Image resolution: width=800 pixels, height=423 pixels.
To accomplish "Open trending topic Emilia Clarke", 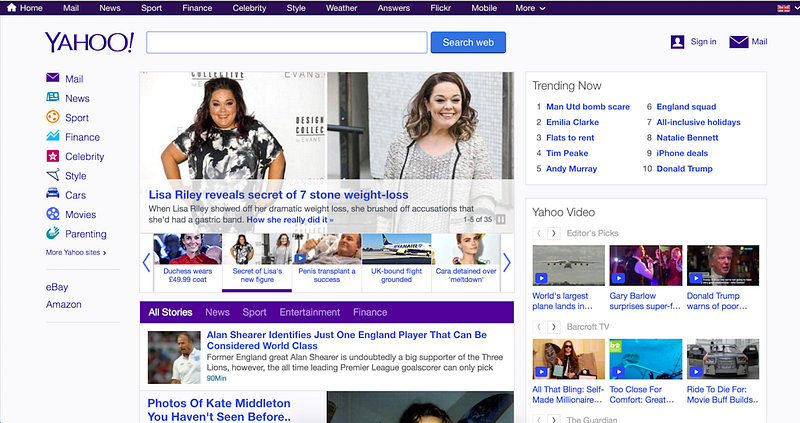I will tap(572, 122).
